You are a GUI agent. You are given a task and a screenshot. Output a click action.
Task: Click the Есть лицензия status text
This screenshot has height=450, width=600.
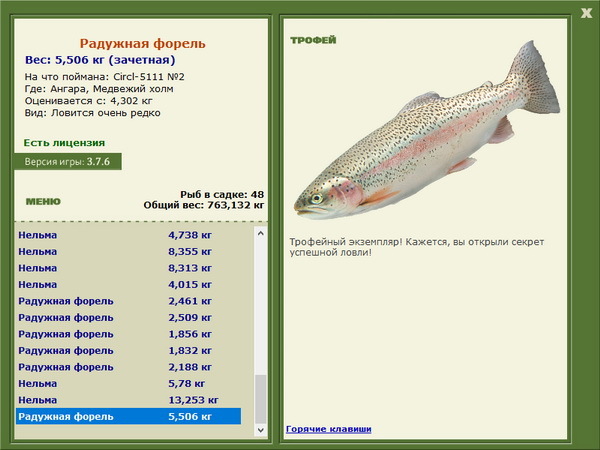click(x=64, y=143)
